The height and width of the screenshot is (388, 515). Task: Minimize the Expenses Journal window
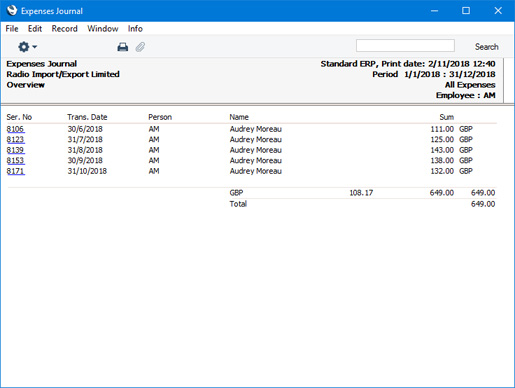point(434,11)
